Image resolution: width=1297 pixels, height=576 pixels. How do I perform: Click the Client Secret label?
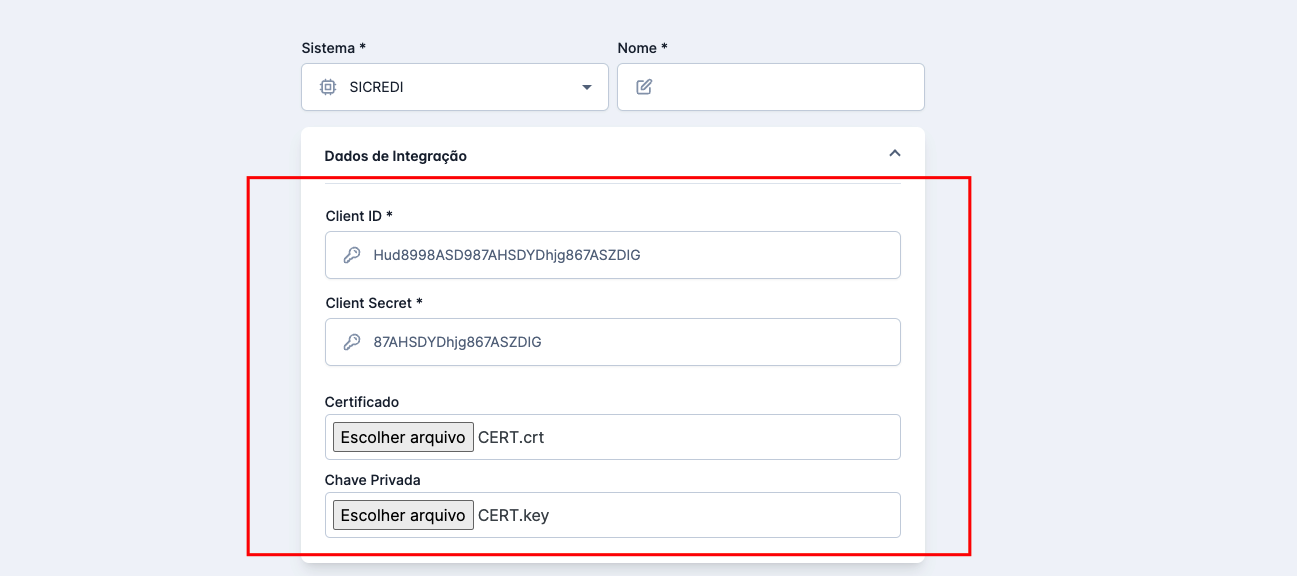coord(374,303)
